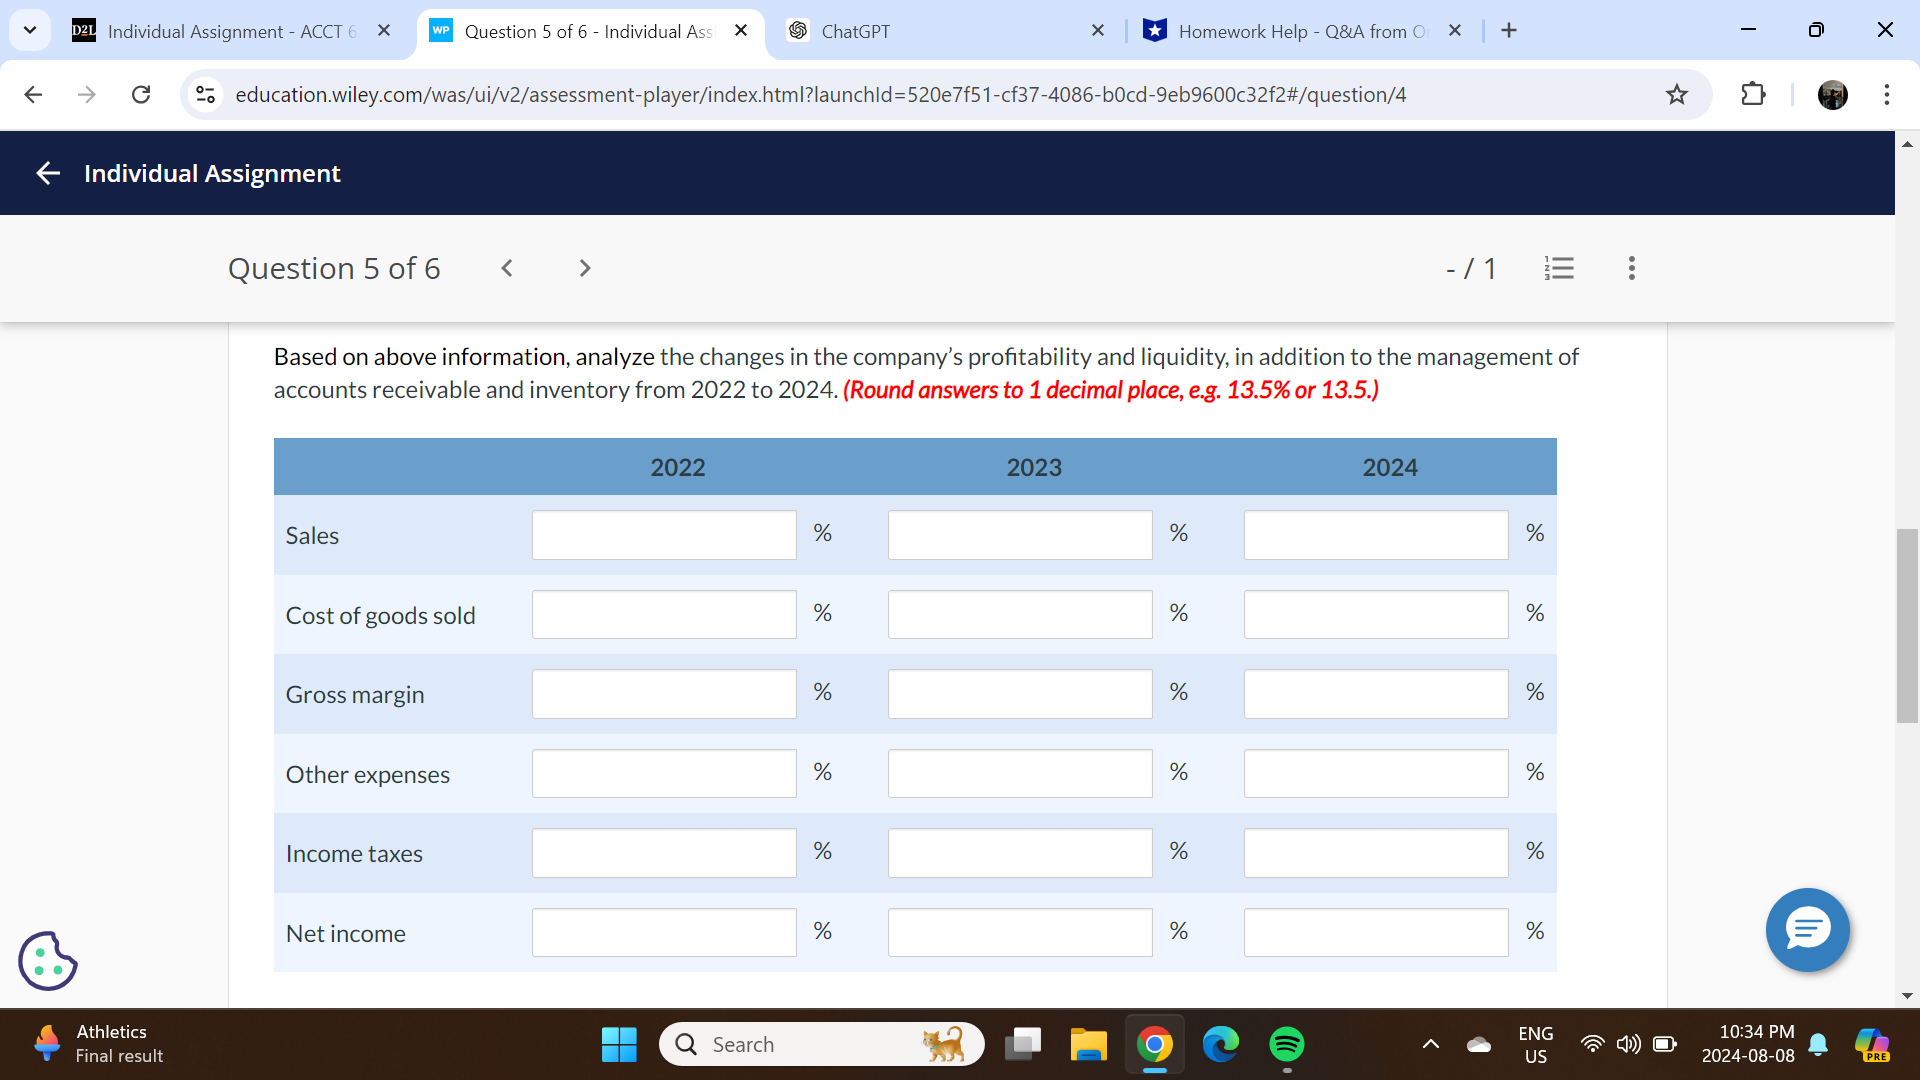The height and width of the screenshot is (1080, 1920).
Task: Go back using the Individual Assignment back arrow
Action: (x=47, y=172)
